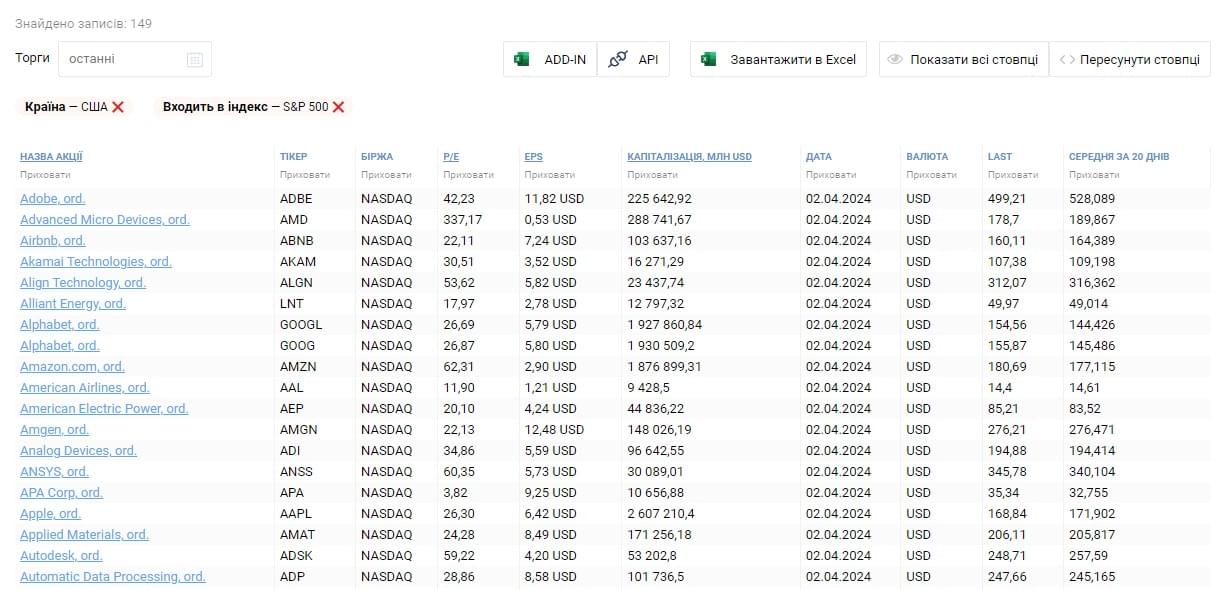Click the arrows icon for Пересунути стовпці

point(1067,59)
